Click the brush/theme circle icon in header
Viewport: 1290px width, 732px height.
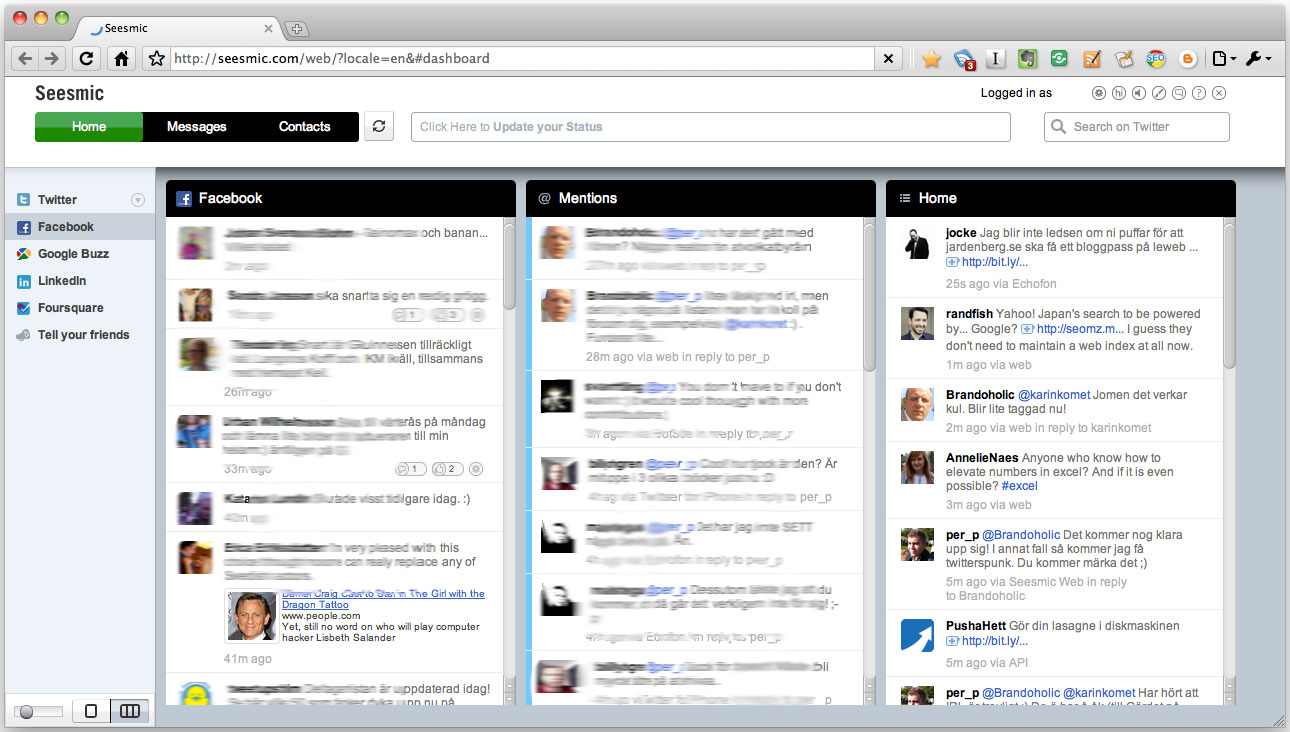(x=1159, y=93)
